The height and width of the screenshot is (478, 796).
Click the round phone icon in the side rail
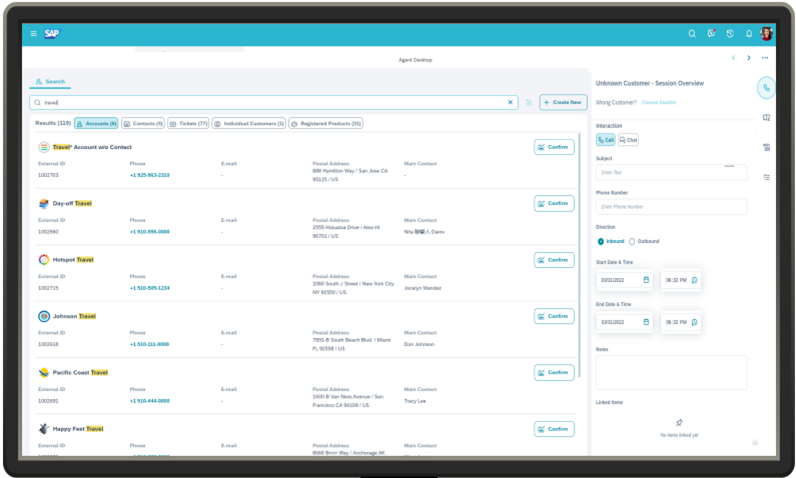767,88
